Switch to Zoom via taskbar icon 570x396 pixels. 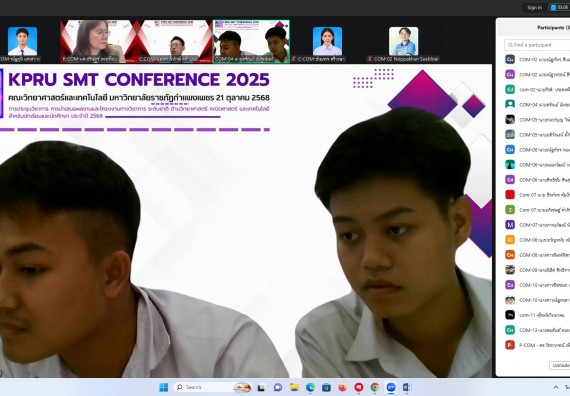[391, 388]
